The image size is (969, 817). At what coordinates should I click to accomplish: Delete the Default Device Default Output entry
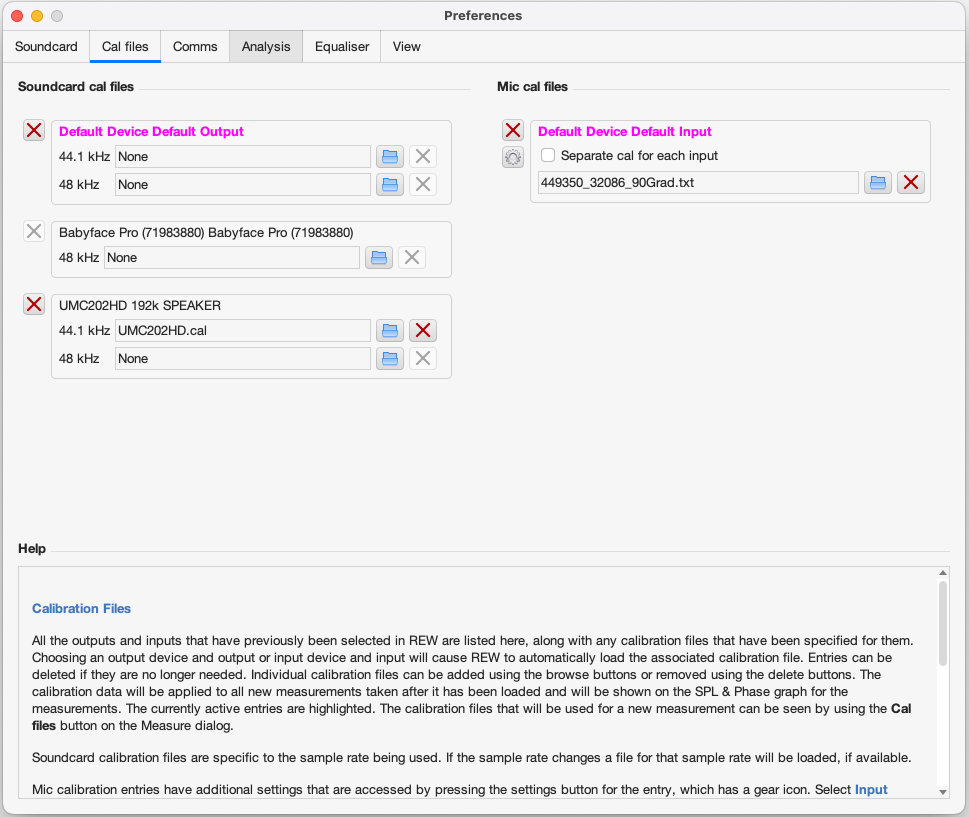34,130
